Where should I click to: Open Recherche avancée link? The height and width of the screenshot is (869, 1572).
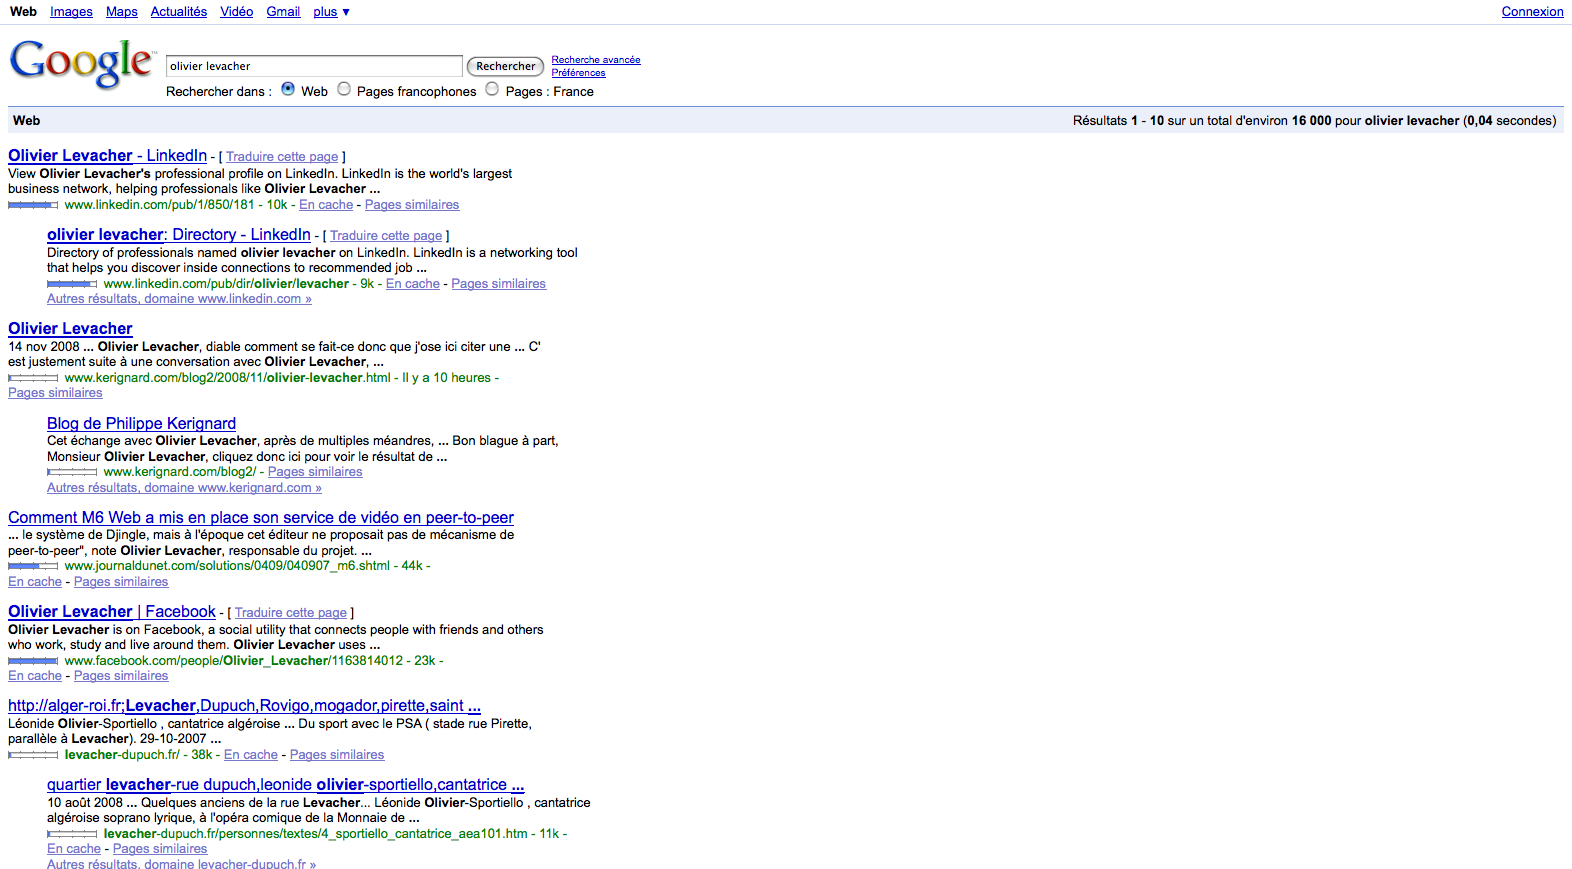(596, 60)
